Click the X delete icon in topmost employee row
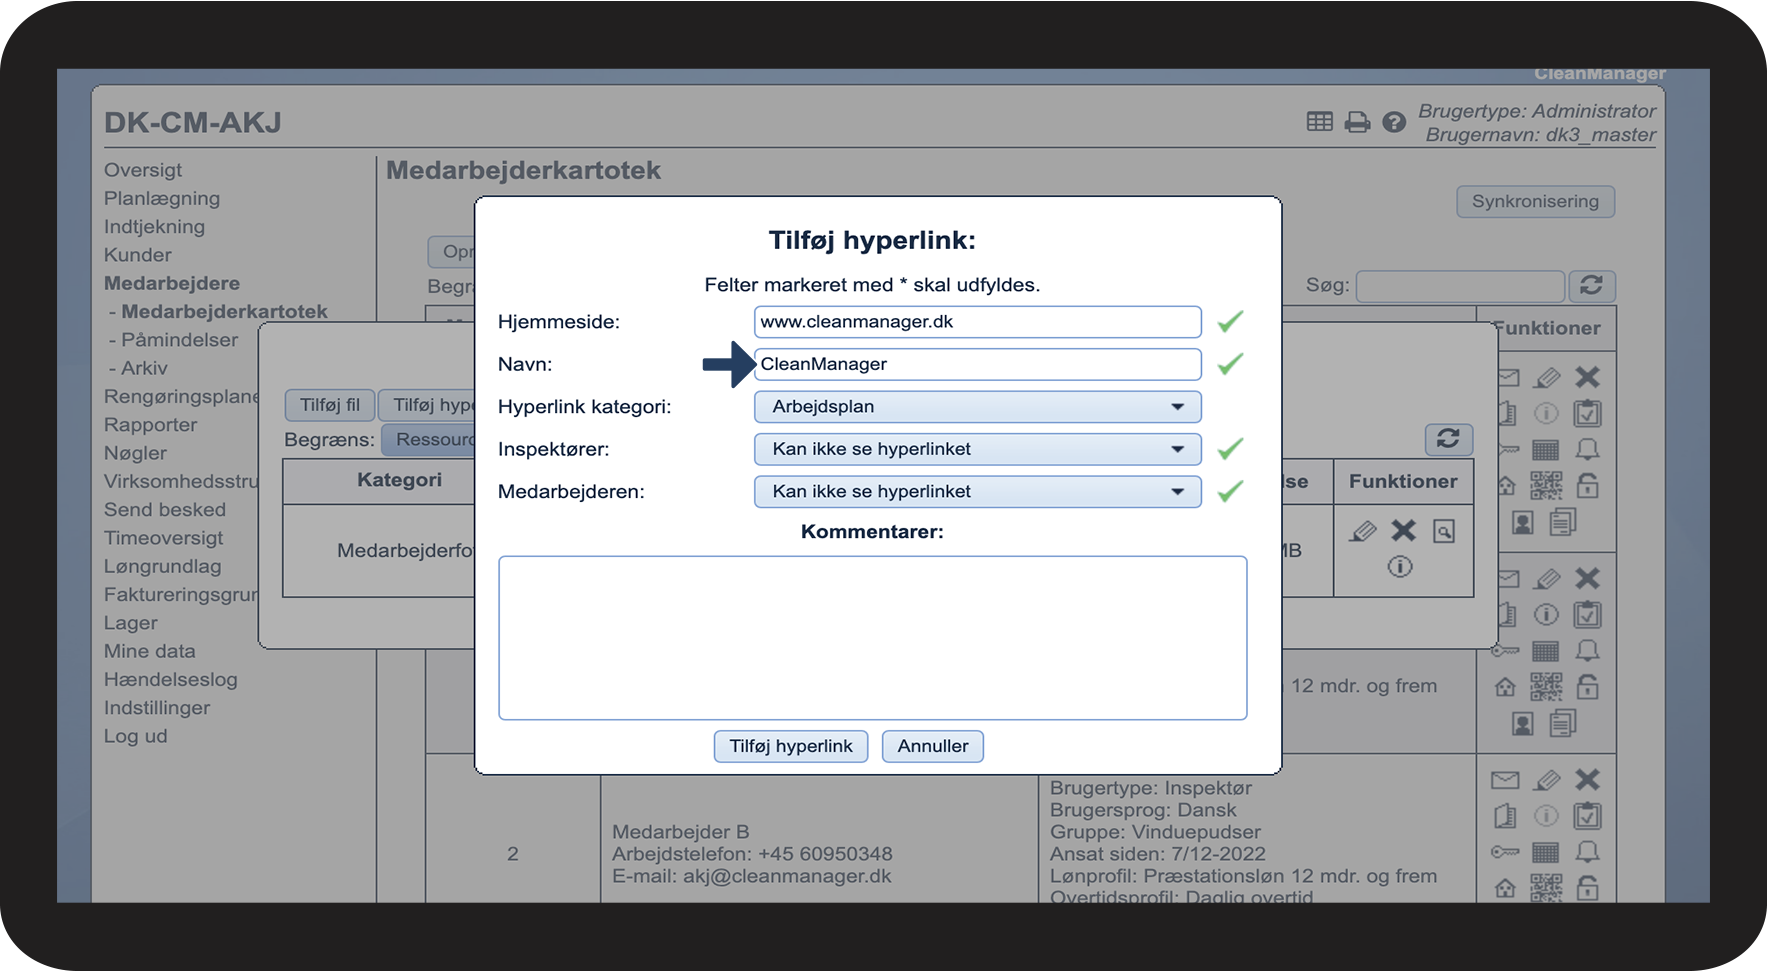Image resolution: width=1767 pixels, height=971 pixels. click(x=1588, y=377)
